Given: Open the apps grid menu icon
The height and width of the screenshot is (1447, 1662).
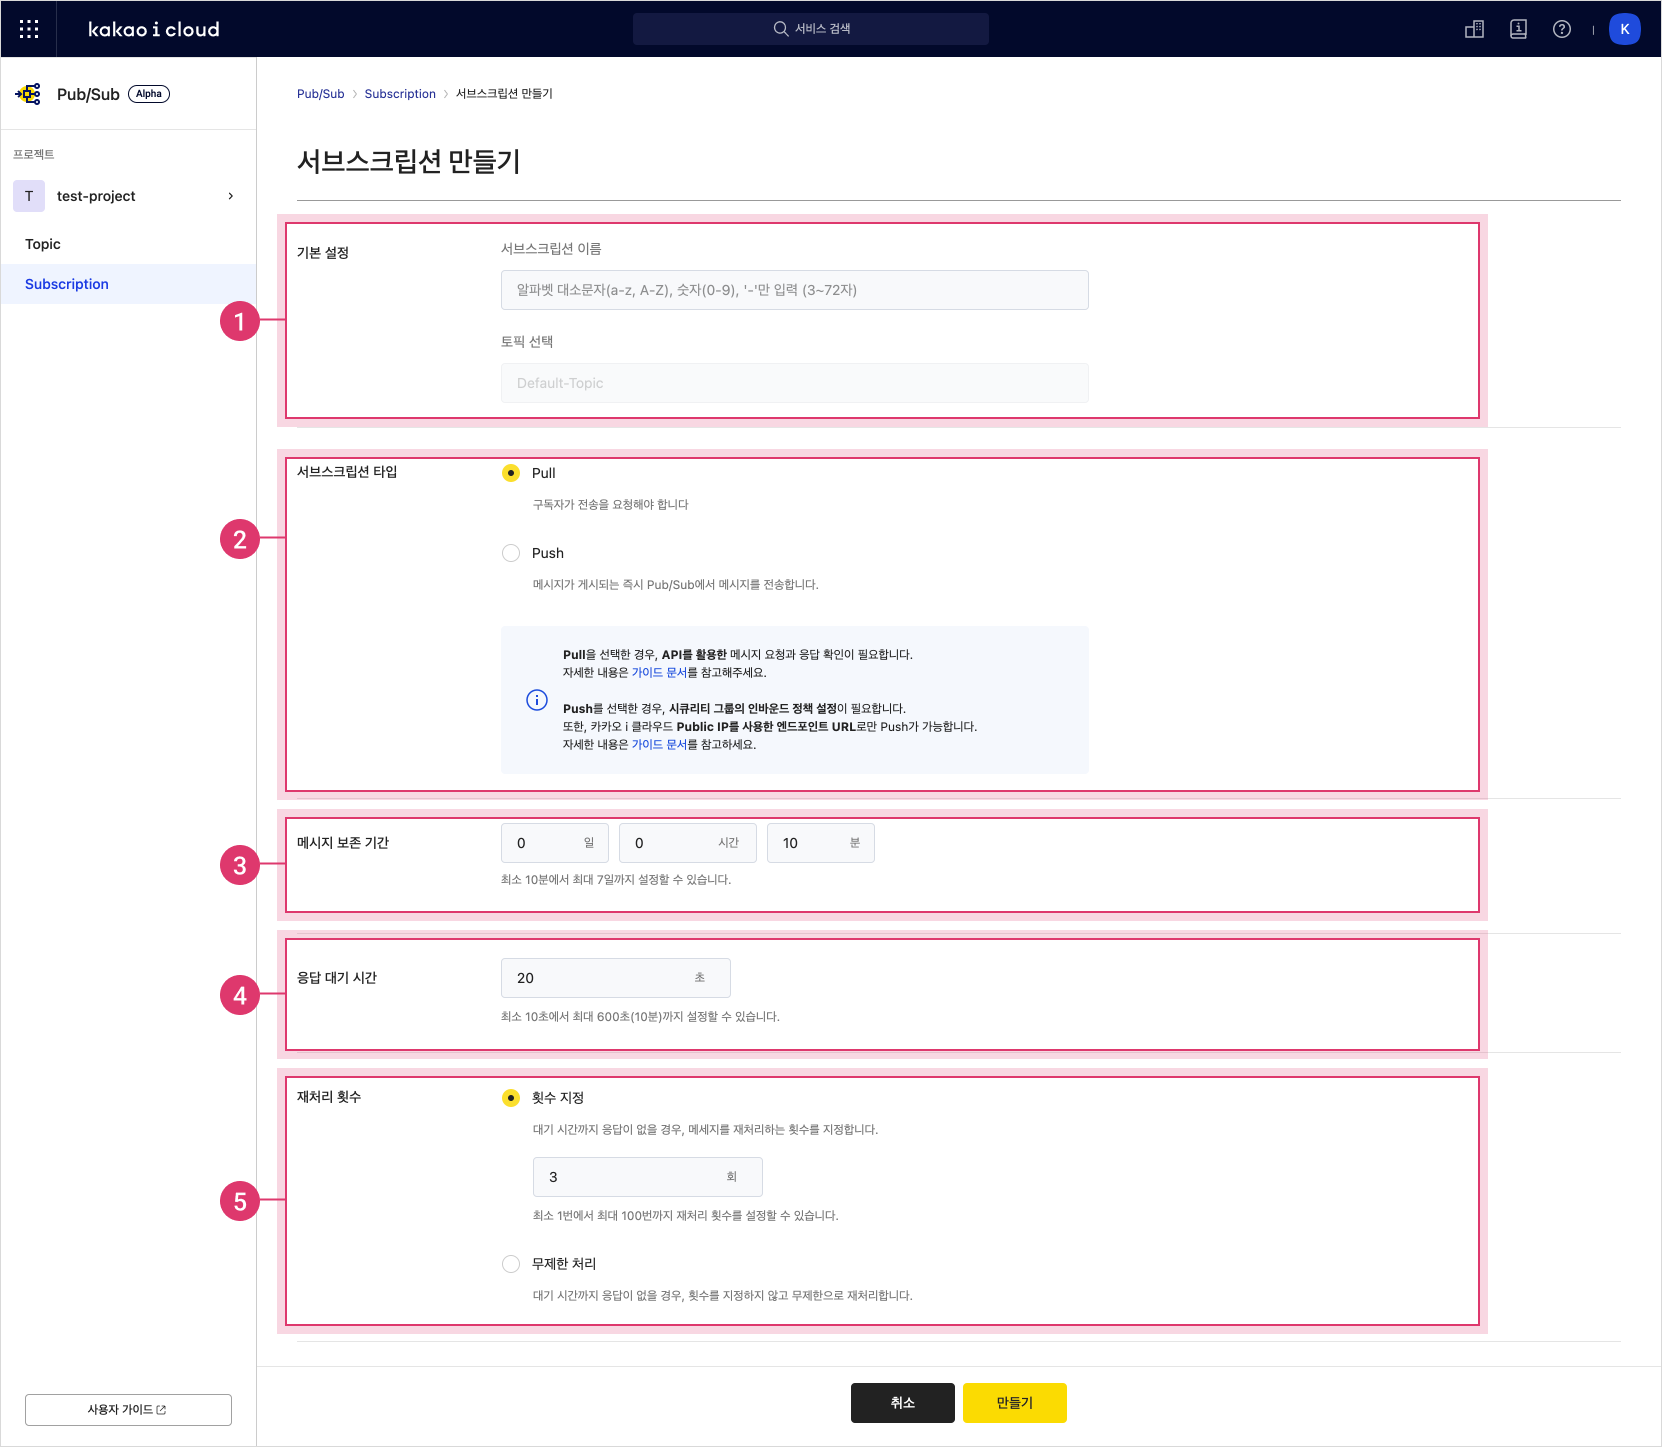Looking at the screenshot, I should click(29, 29).
